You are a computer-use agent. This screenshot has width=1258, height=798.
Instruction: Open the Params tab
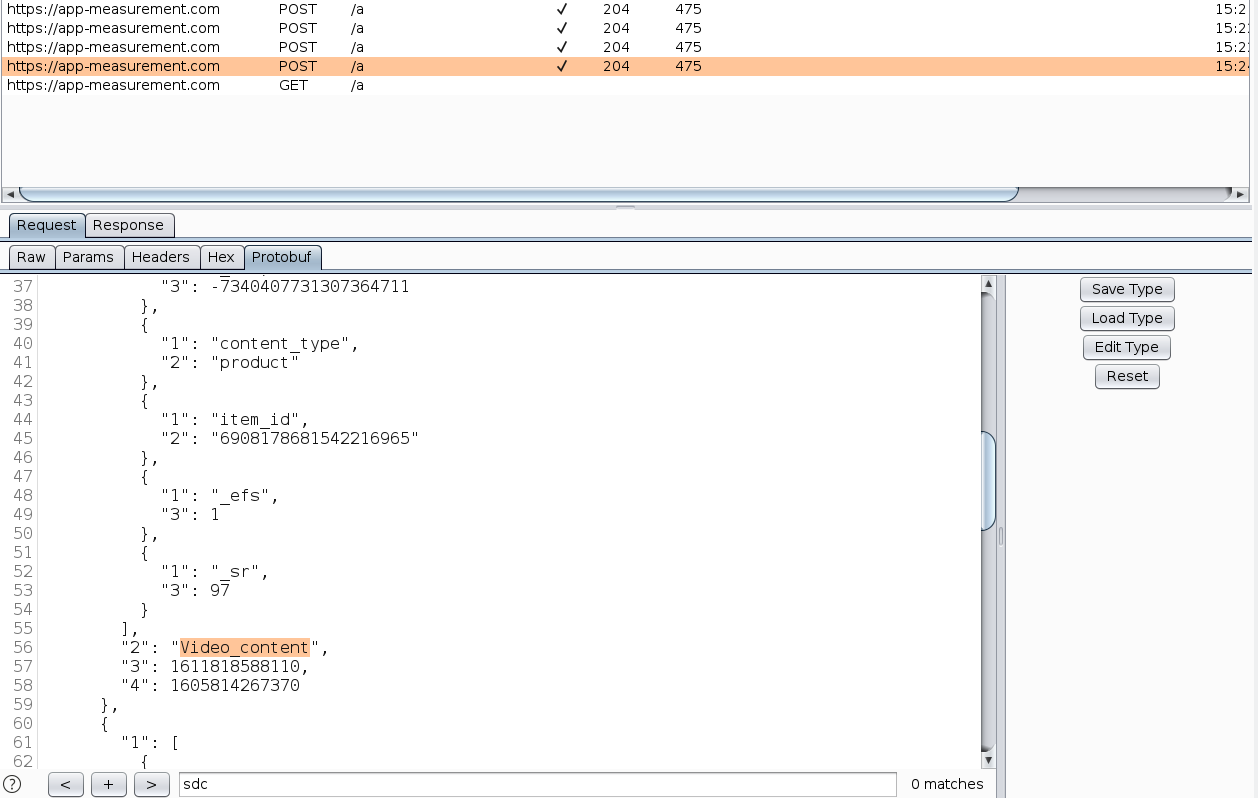88,257
